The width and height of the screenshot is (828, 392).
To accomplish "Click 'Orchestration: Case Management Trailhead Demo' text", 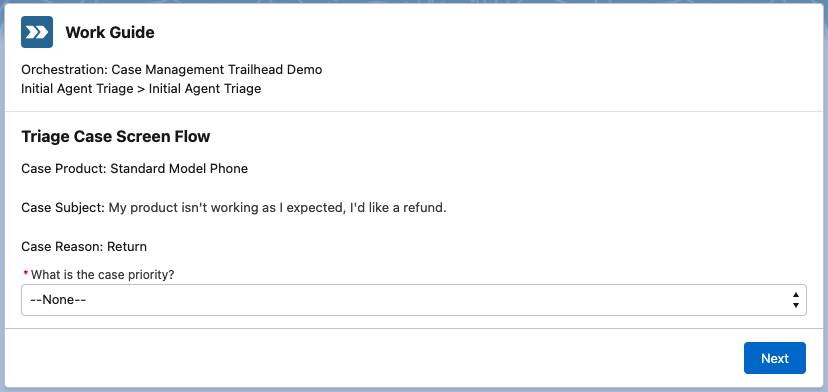I will 172,70.
